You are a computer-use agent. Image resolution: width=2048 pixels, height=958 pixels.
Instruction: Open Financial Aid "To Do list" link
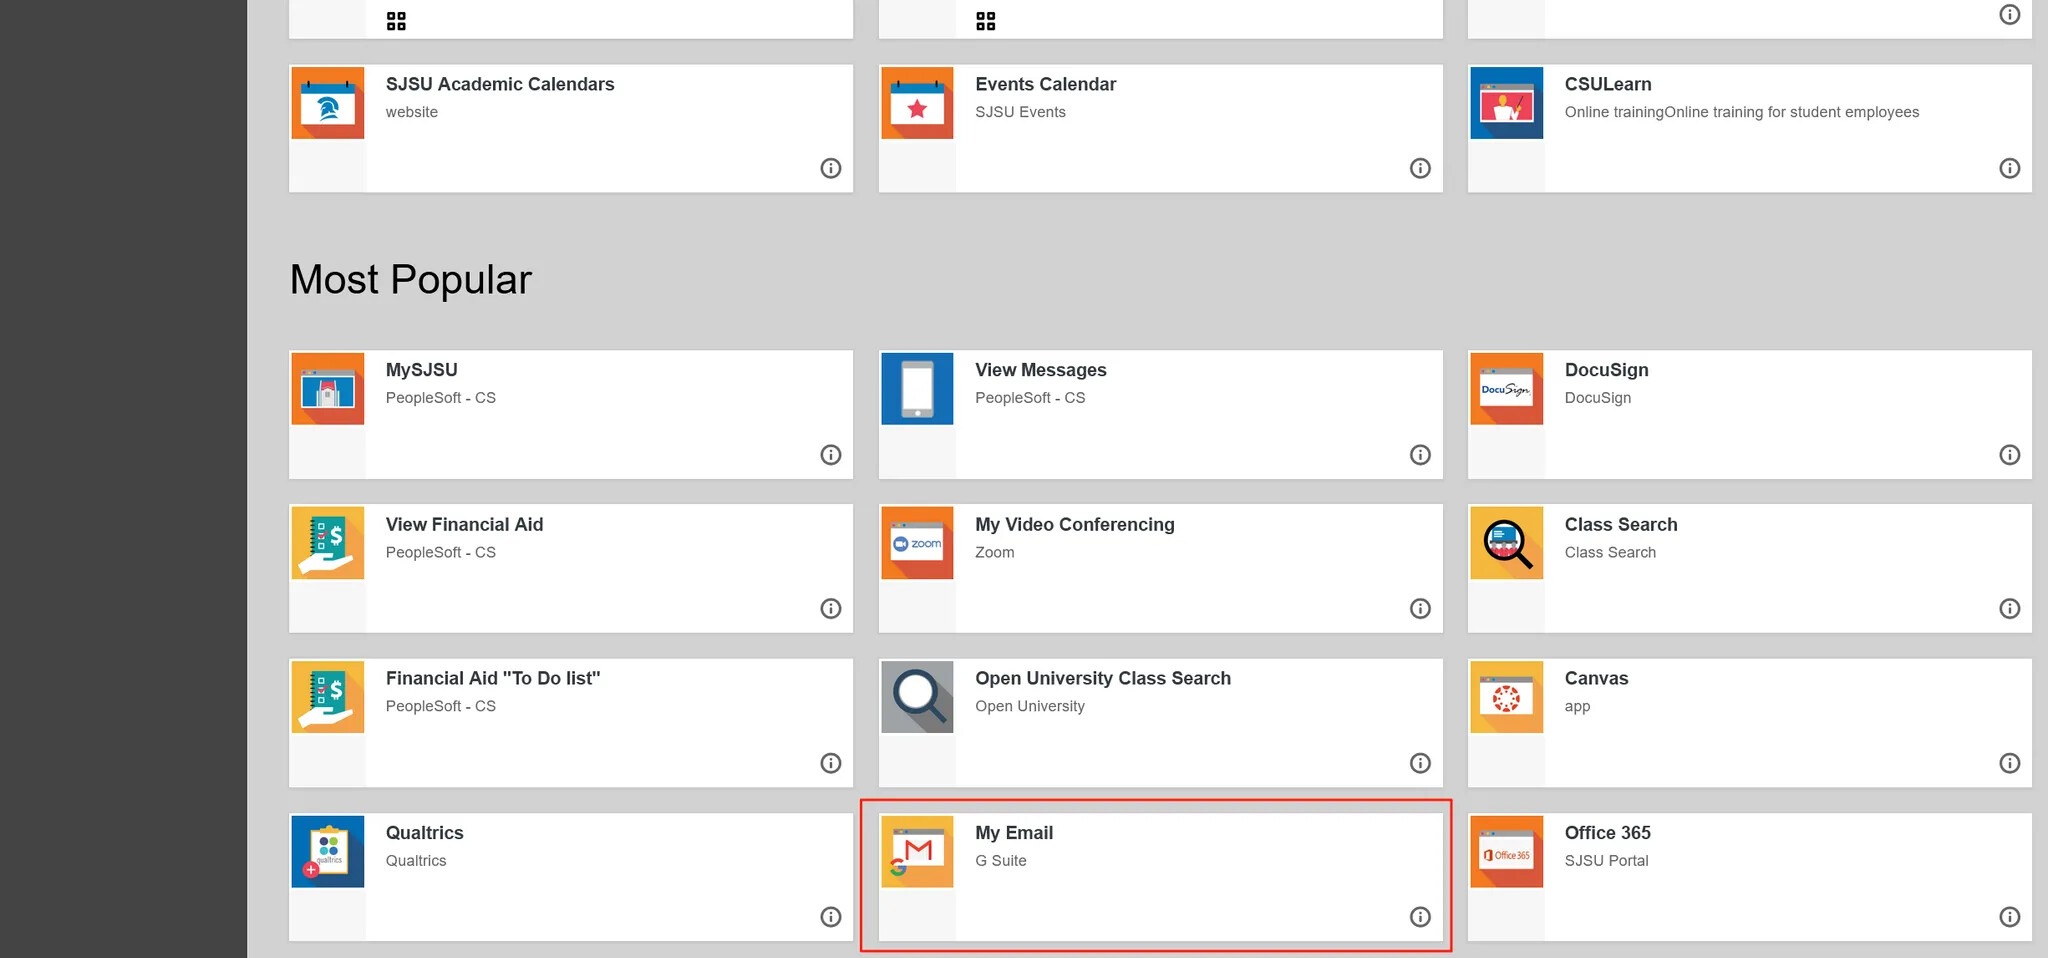pos(493,679)
